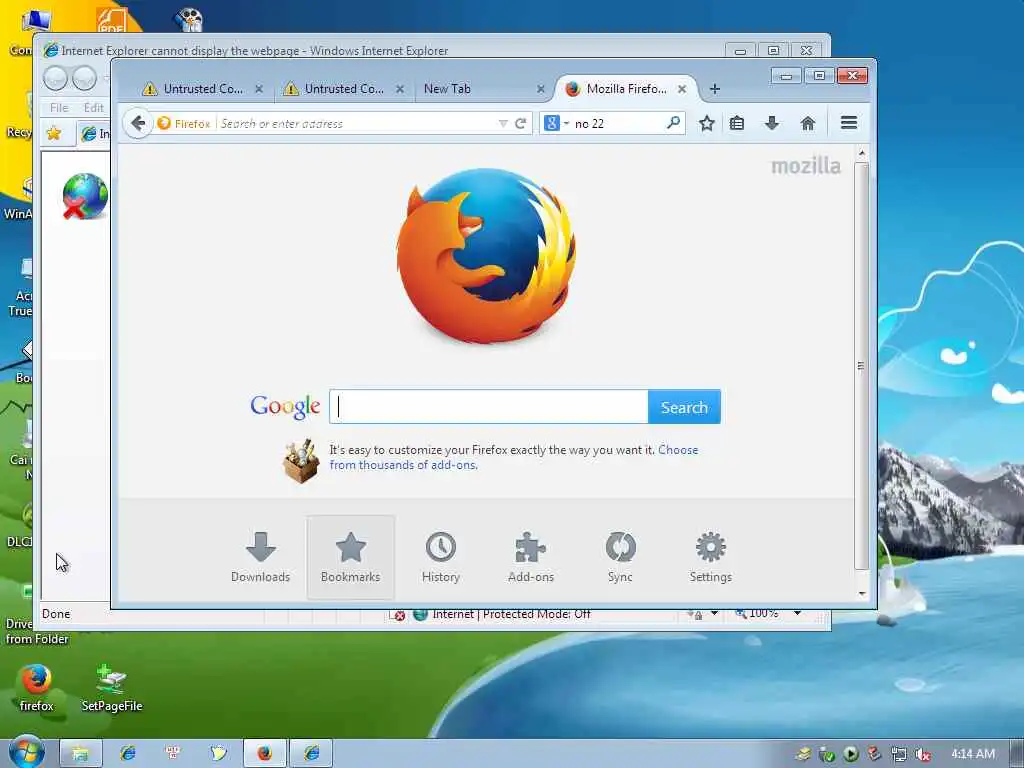1024x768 pixels.
Task: Click the forward button in Internet Explorer
Action: pyautogui.click(x=84, y=78)
